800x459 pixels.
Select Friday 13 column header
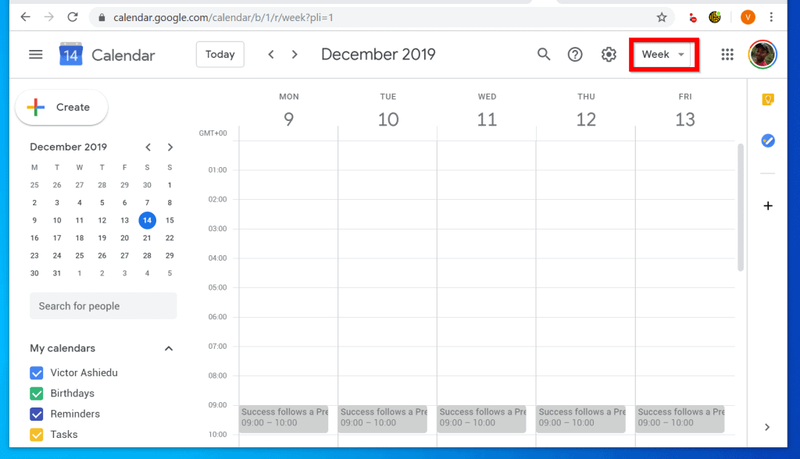pyautogui.click(x=685, y=111)
